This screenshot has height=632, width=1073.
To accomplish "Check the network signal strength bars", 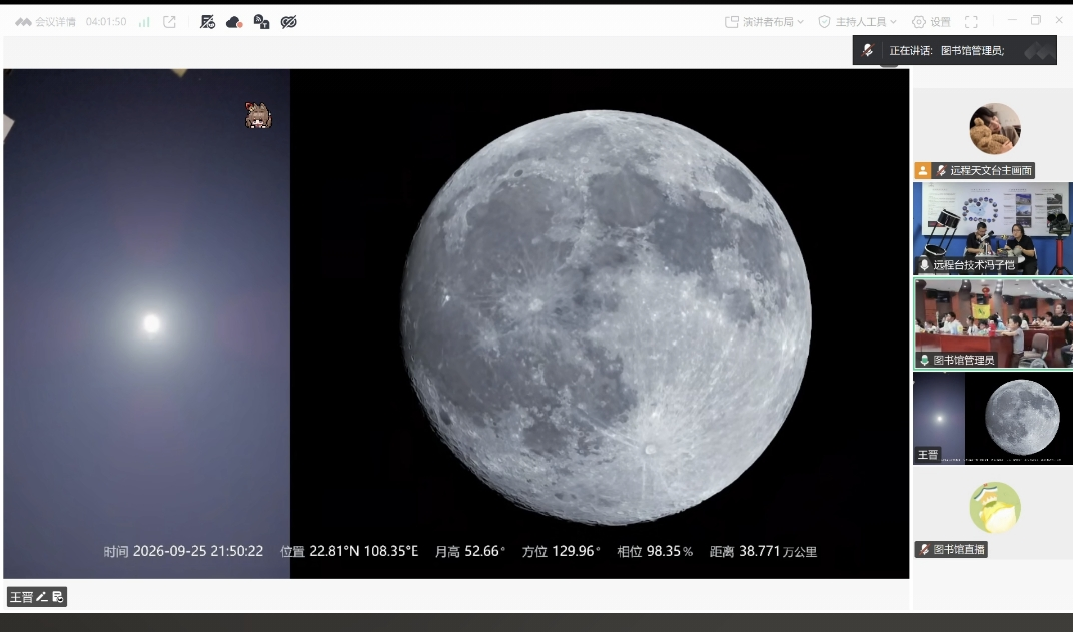I will click(144, 22).
